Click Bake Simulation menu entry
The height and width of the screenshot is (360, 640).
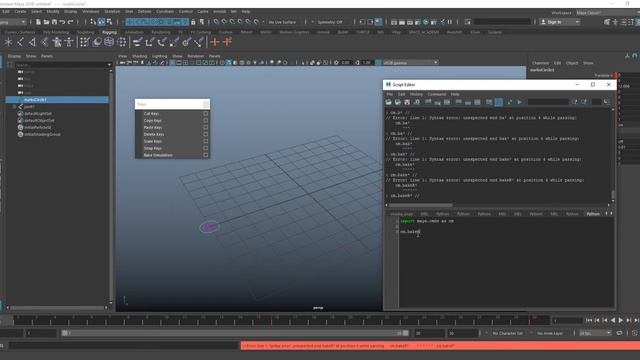point(158,155)
